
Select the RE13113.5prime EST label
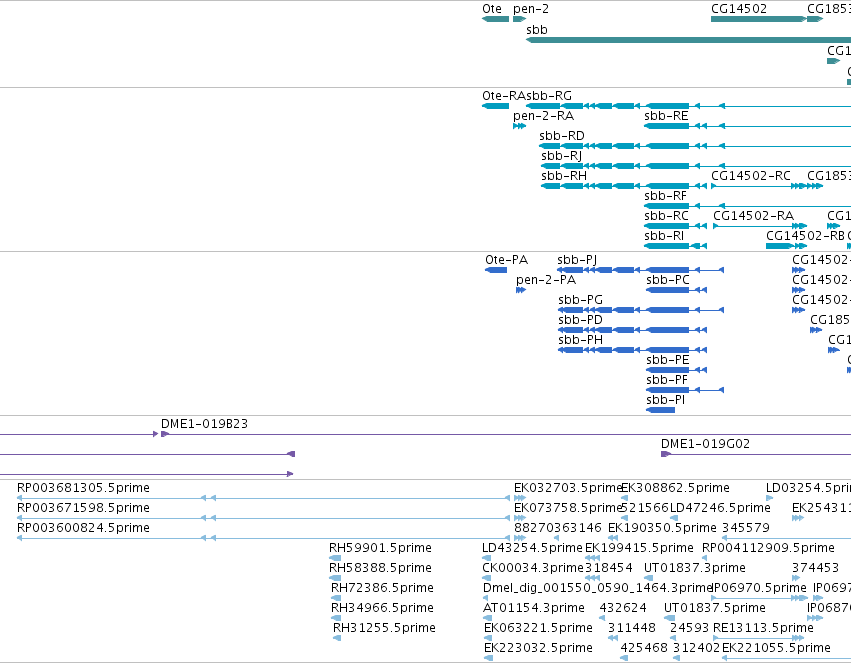click(x=763, y=628)
